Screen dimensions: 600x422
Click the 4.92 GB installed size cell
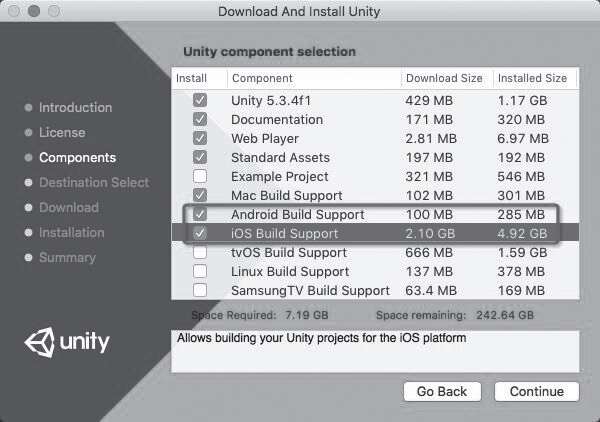tap(522, 233)
